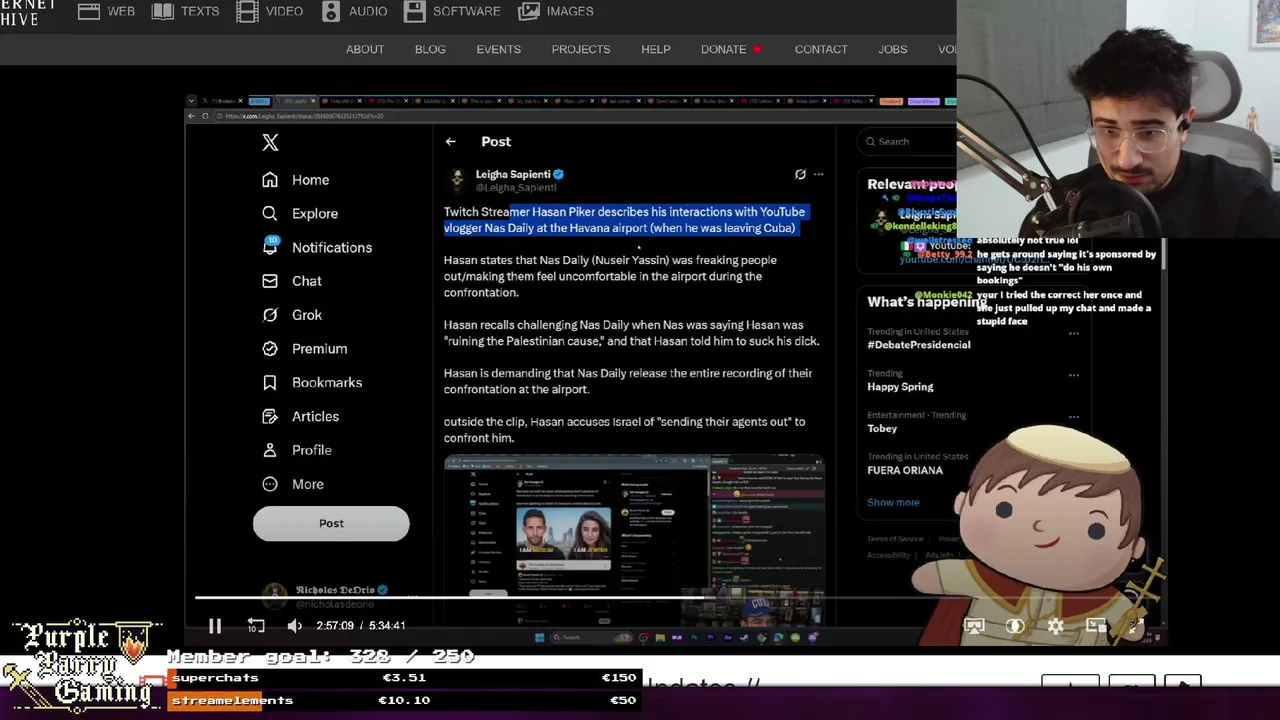1280x720 pixels.
Task: Click Leigha Sapienti's display name
Action: click(513, 174)
